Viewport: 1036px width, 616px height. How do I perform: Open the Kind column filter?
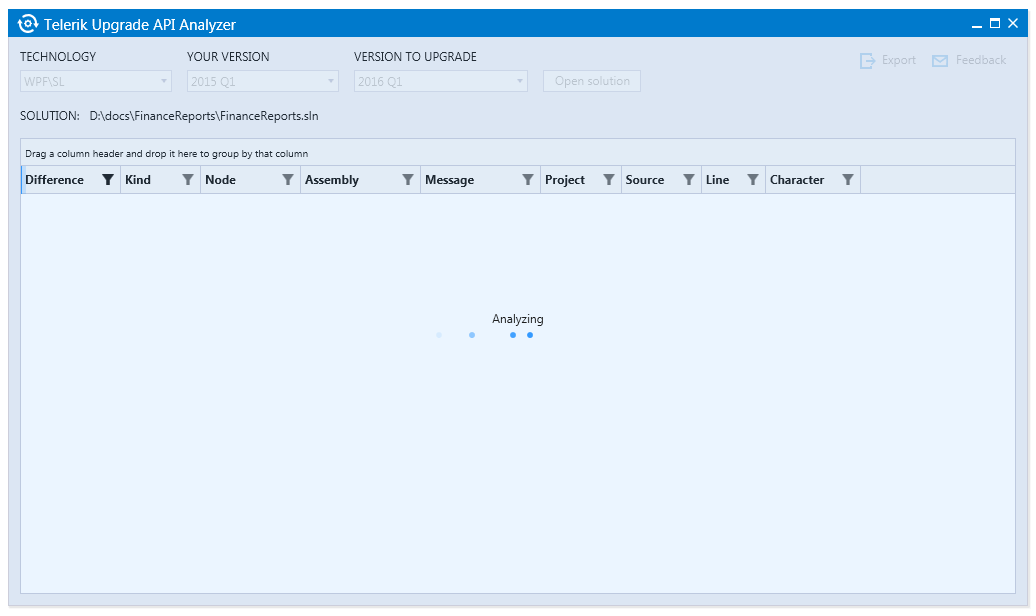coord(188,180)
